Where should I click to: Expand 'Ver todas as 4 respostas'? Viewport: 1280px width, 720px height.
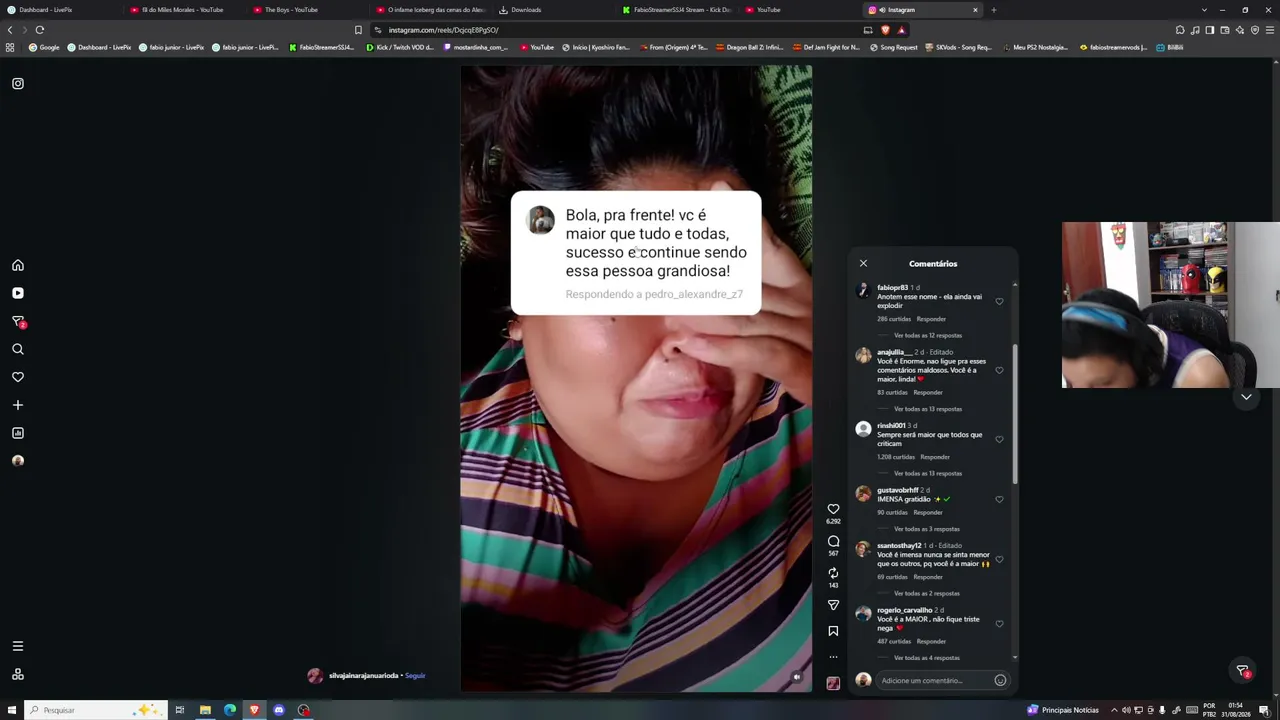point(927,658)
